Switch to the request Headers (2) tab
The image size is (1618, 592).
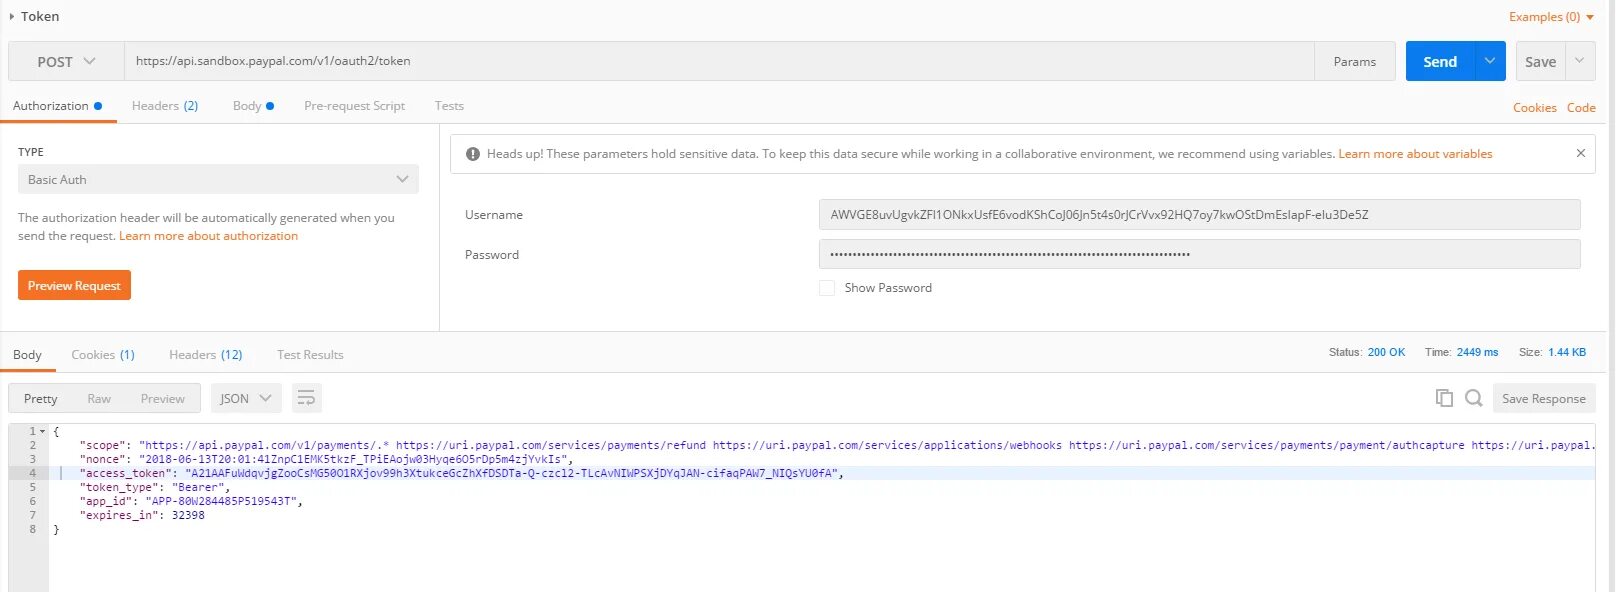(165, 105)
